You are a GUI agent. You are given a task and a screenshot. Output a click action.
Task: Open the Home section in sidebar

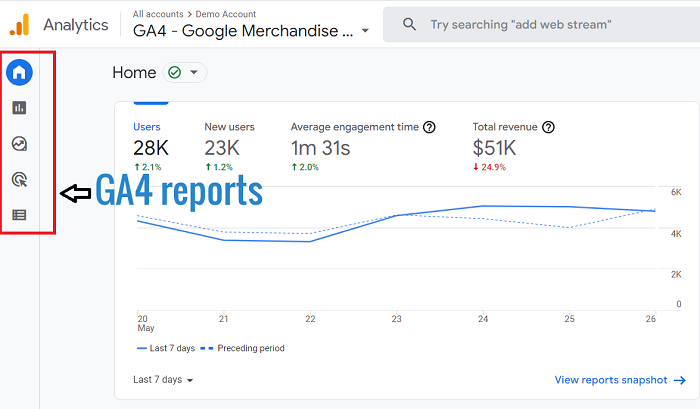tap(19, 72)
